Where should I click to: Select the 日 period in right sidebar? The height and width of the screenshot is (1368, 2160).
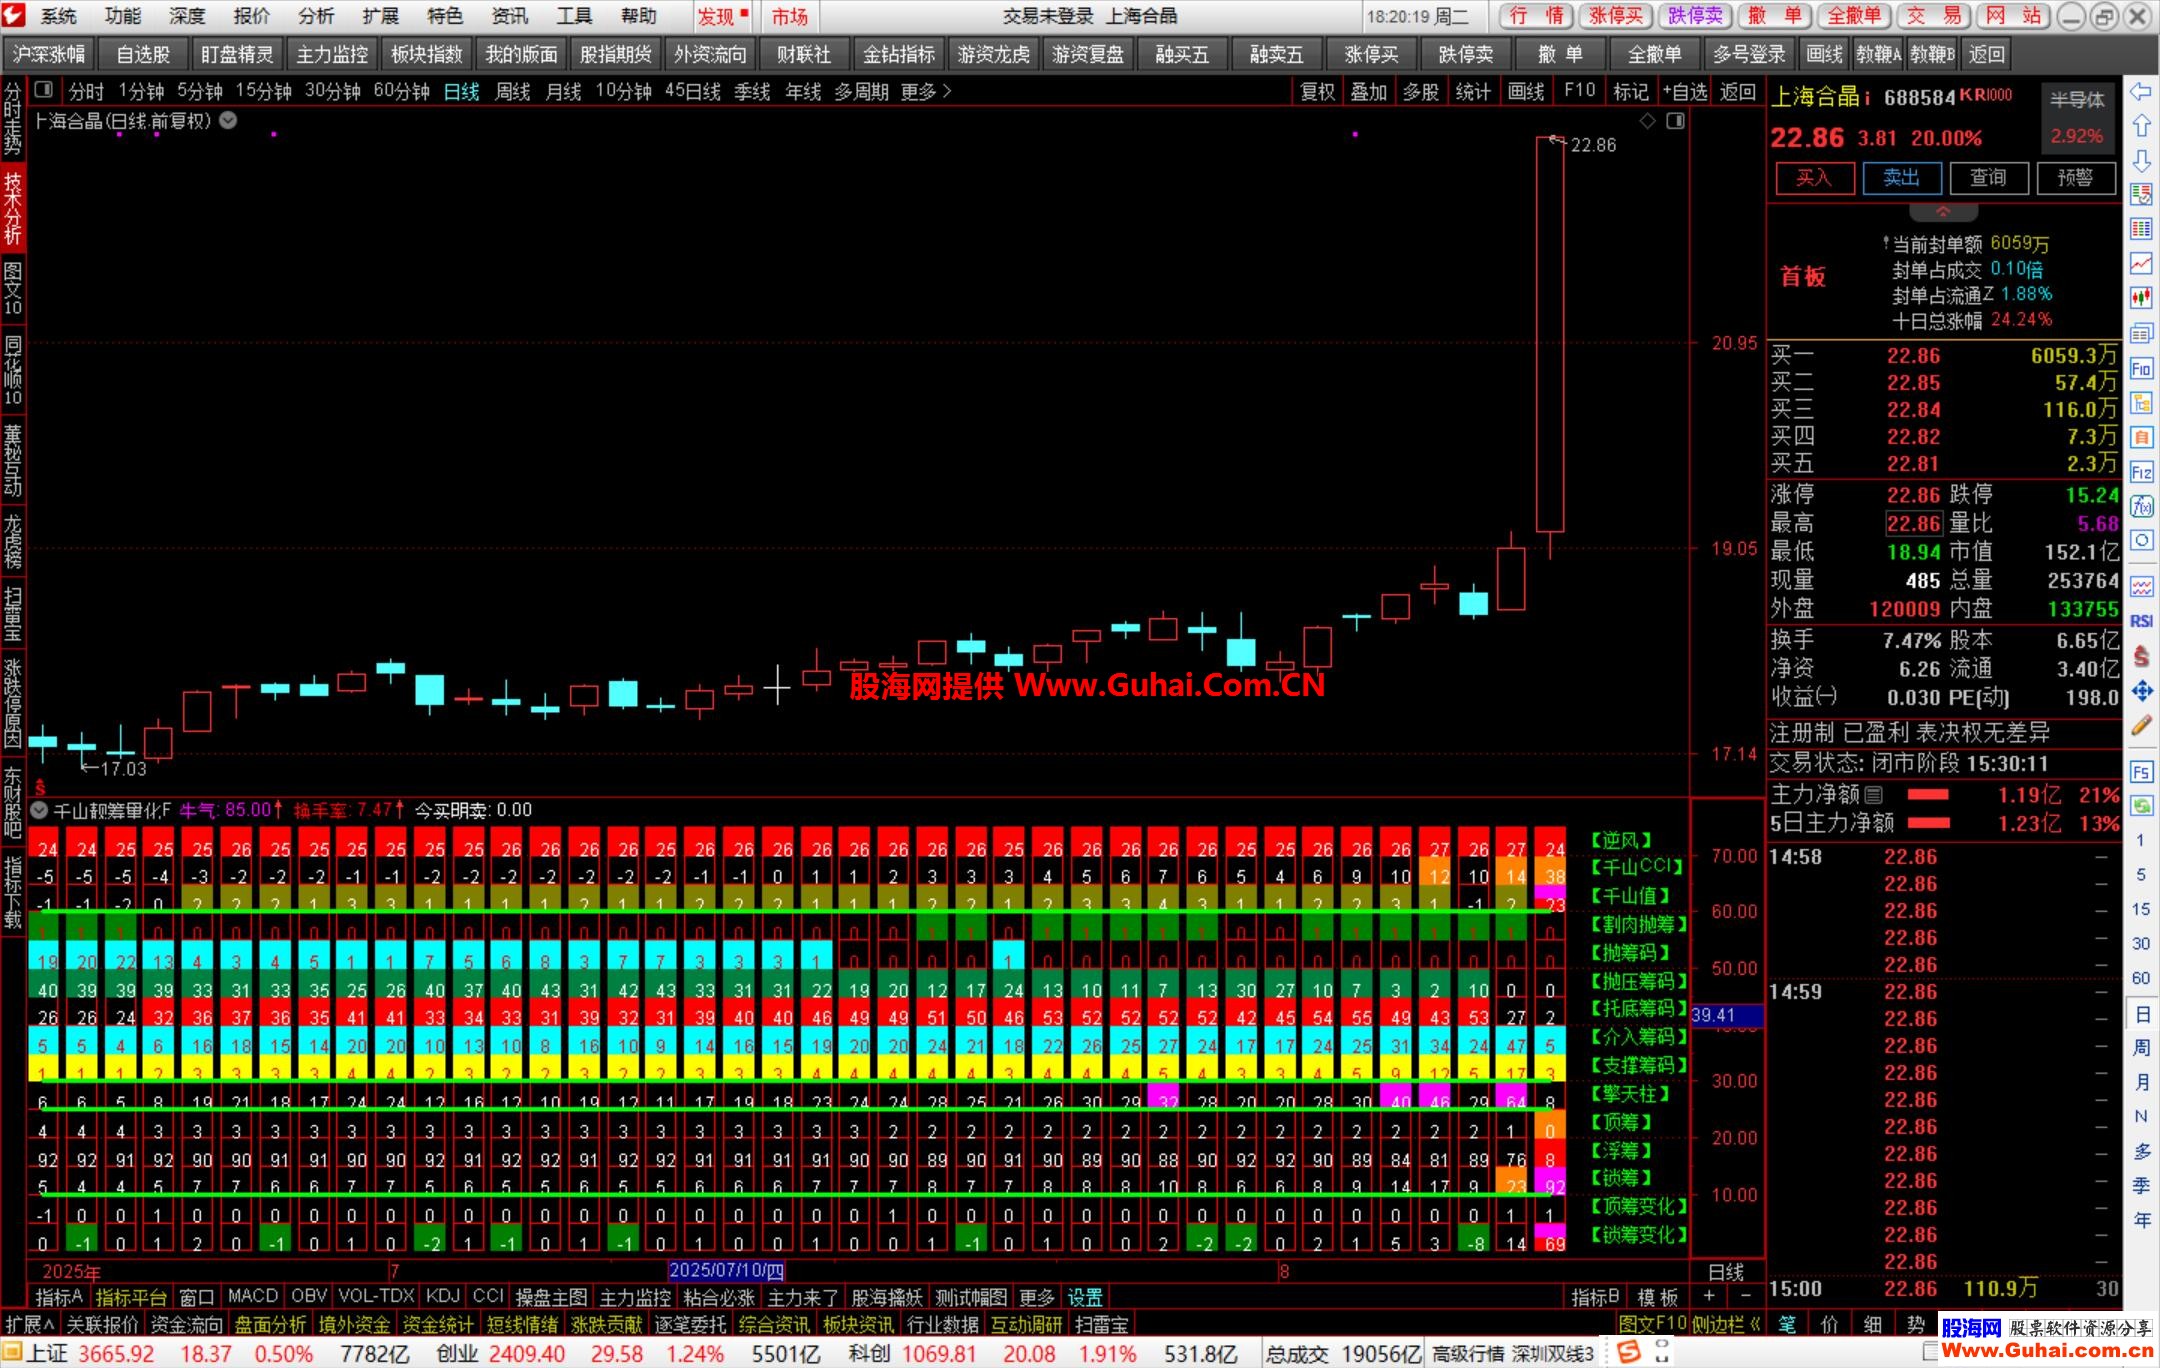[2141, 1014]
